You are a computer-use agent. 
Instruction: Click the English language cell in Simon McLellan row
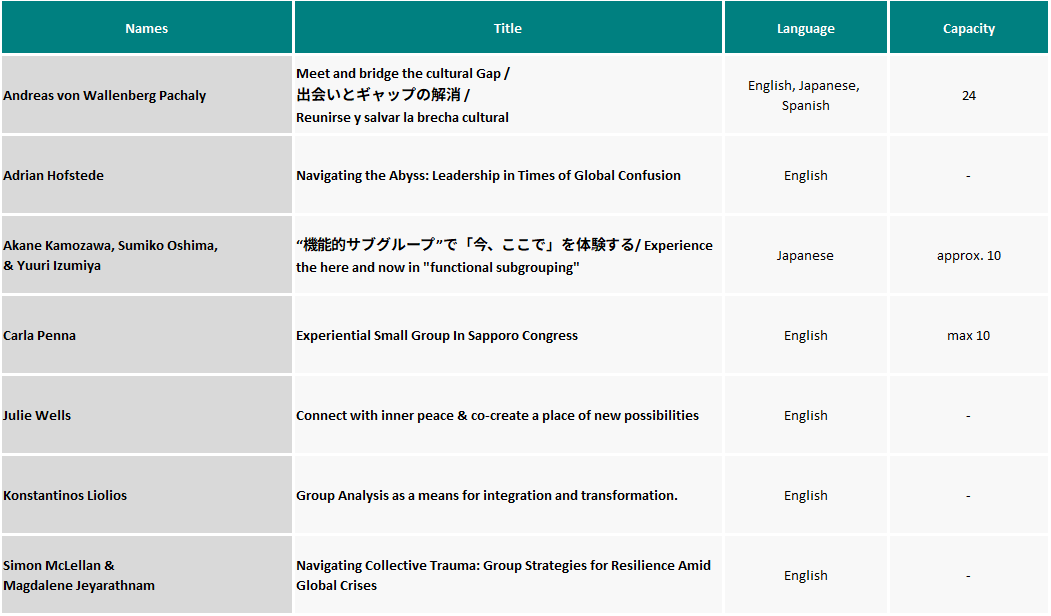coord(806,574)
